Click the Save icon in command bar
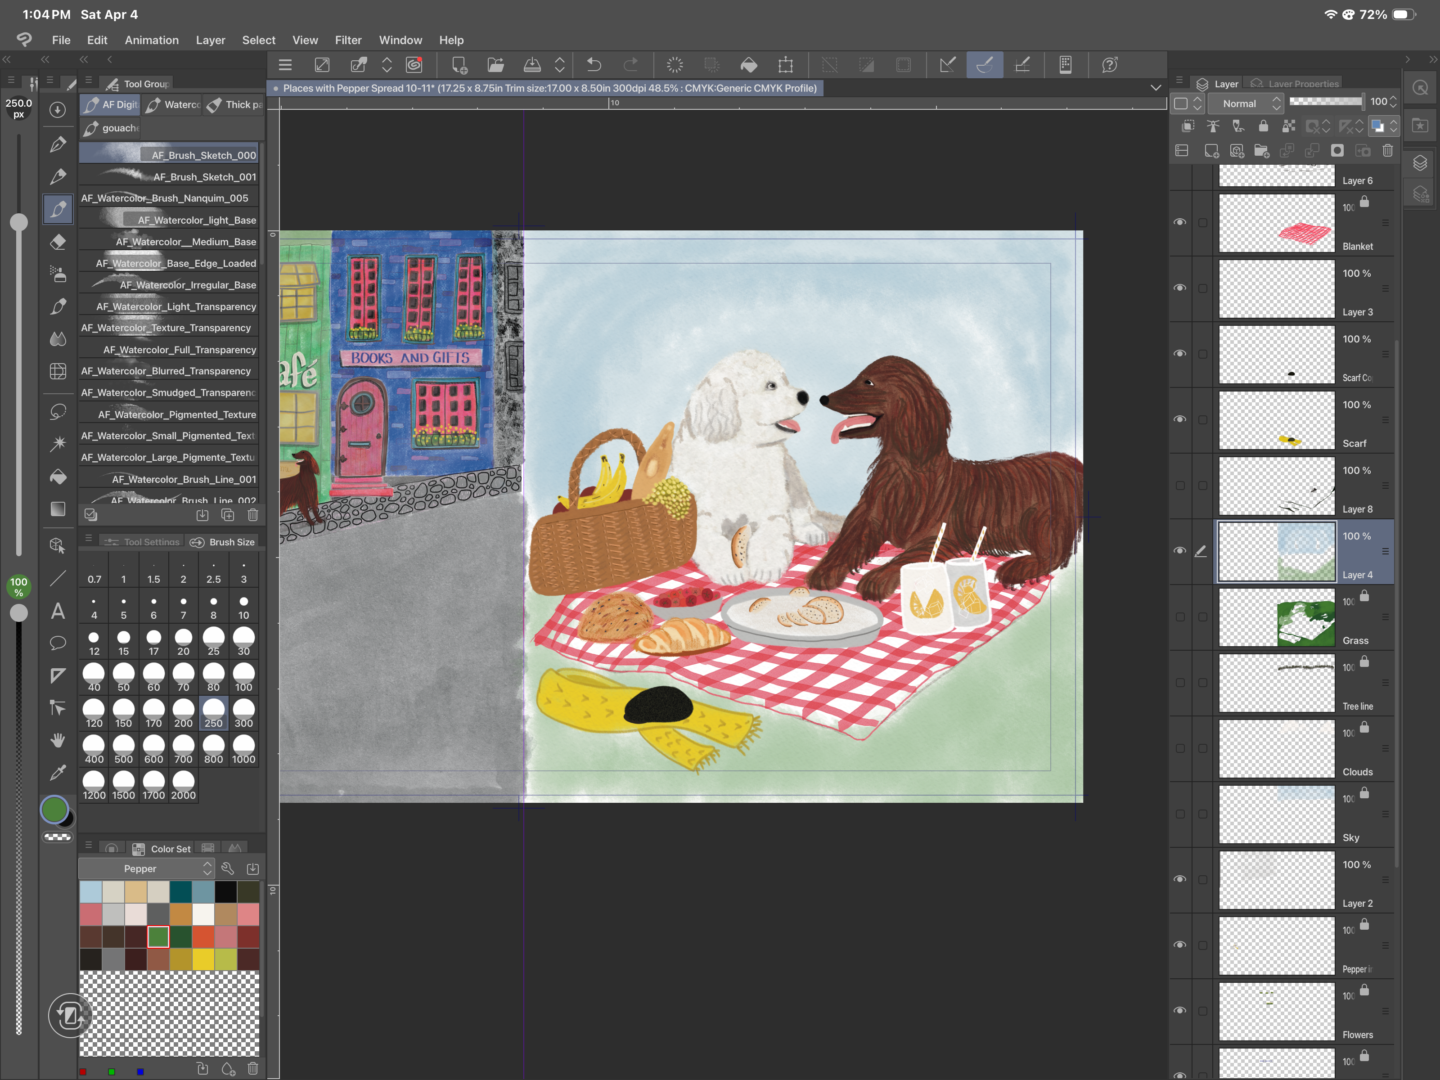1440x1080 pixels. tap(532, 65)
